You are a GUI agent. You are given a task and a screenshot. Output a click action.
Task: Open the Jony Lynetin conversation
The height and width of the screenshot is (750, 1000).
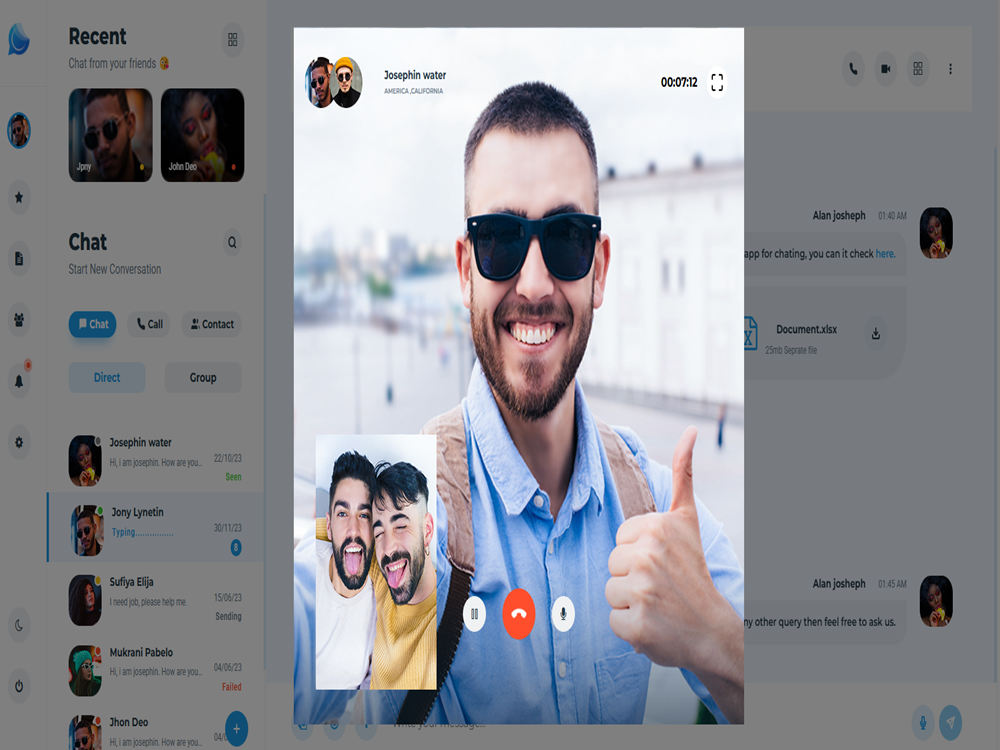pyautogui.click(x=156, y=529)
